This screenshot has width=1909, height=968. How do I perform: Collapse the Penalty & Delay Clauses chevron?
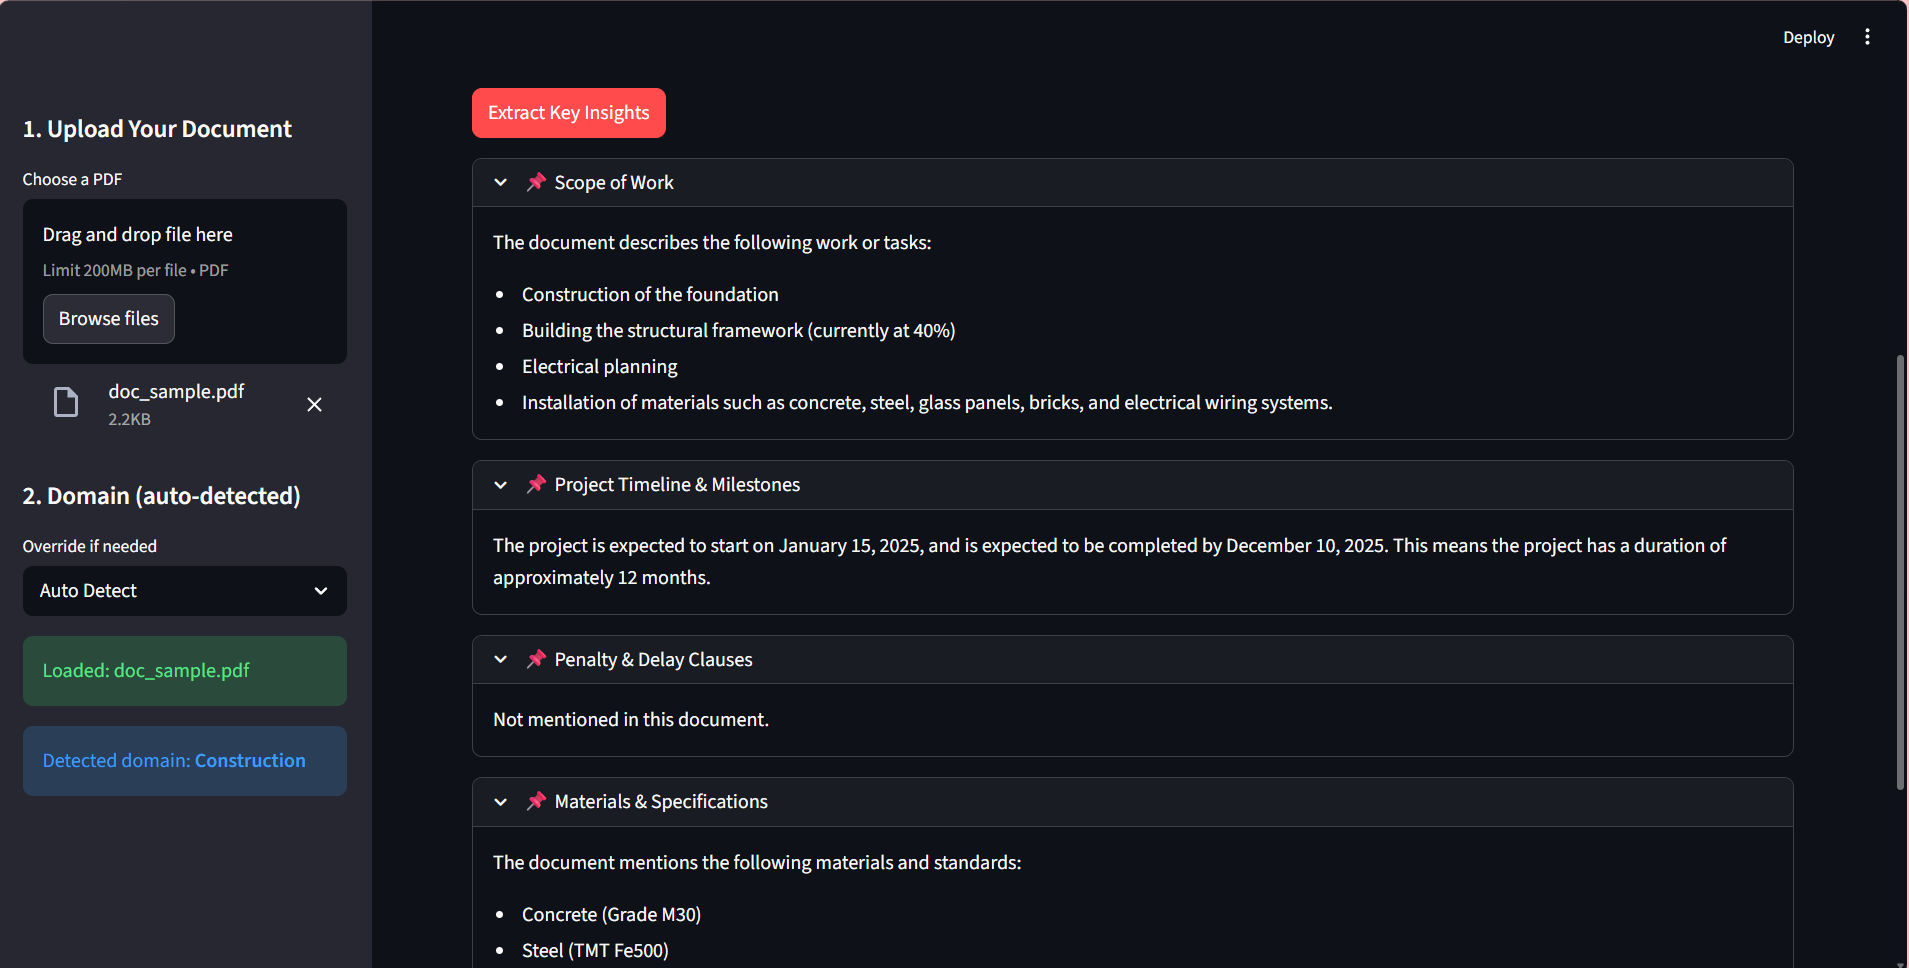(x=501, y=659)
